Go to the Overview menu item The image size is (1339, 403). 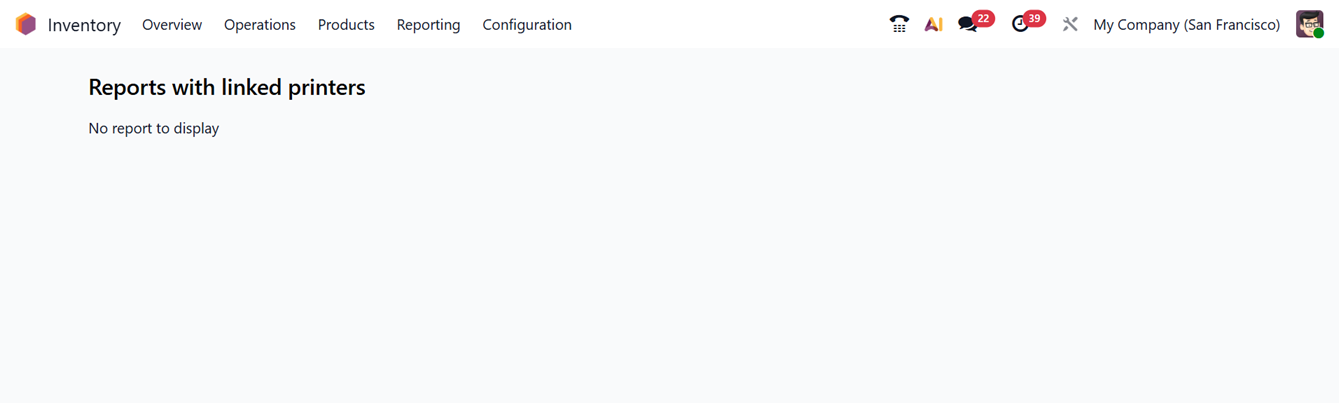tap(172, 24)
